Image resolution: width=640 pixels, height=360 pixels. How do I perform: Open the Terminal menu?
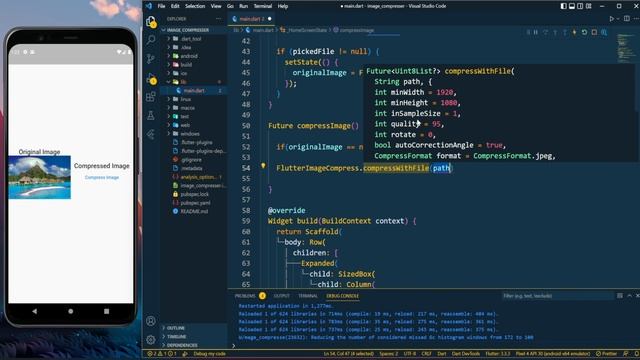tap(262, 6)
